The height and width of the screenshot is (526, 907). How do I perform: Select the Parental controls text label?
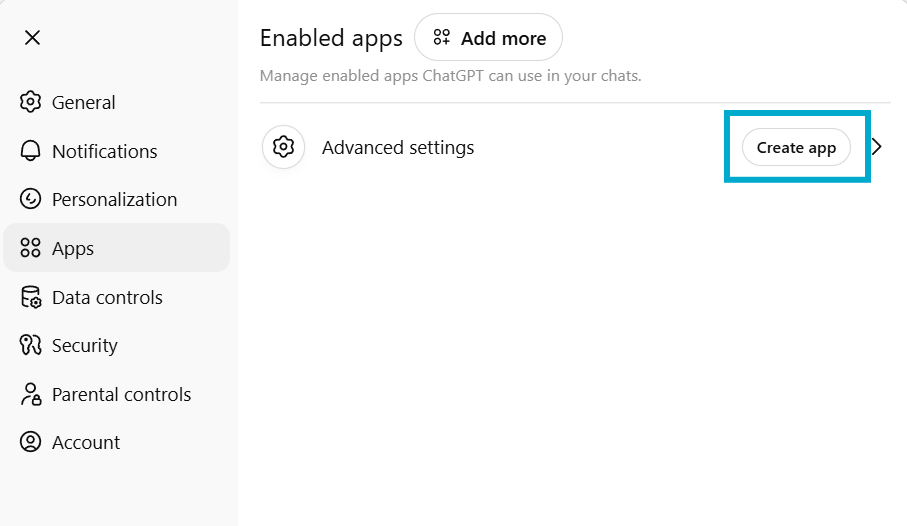pyautogui.click(x=121, y=394)
